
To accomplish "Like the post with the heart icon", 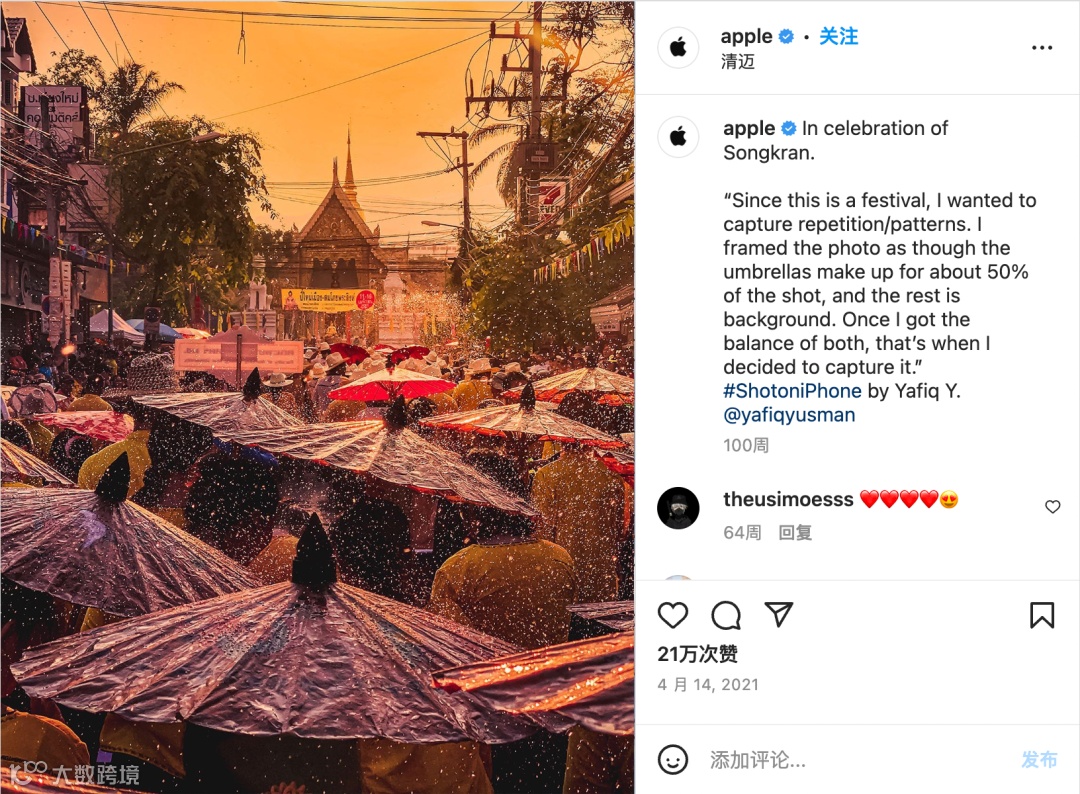I will (672, 615).
